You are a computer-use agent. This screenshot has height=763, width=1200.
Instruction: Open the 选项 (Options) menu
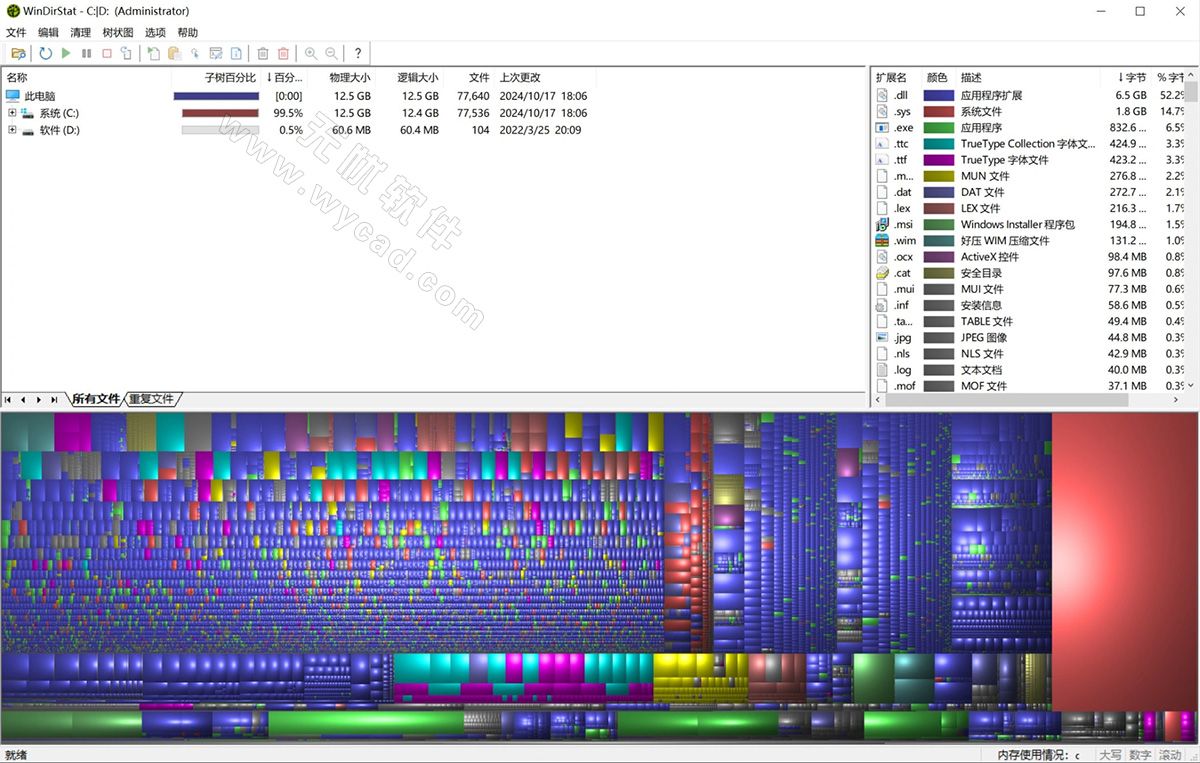point(155,32)
